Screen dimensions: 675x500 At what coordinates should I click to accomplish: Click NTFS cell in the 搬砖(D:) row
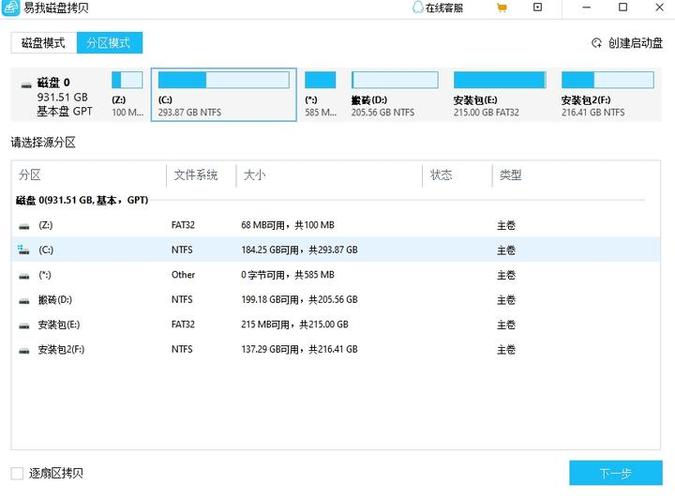coord(182,300)
